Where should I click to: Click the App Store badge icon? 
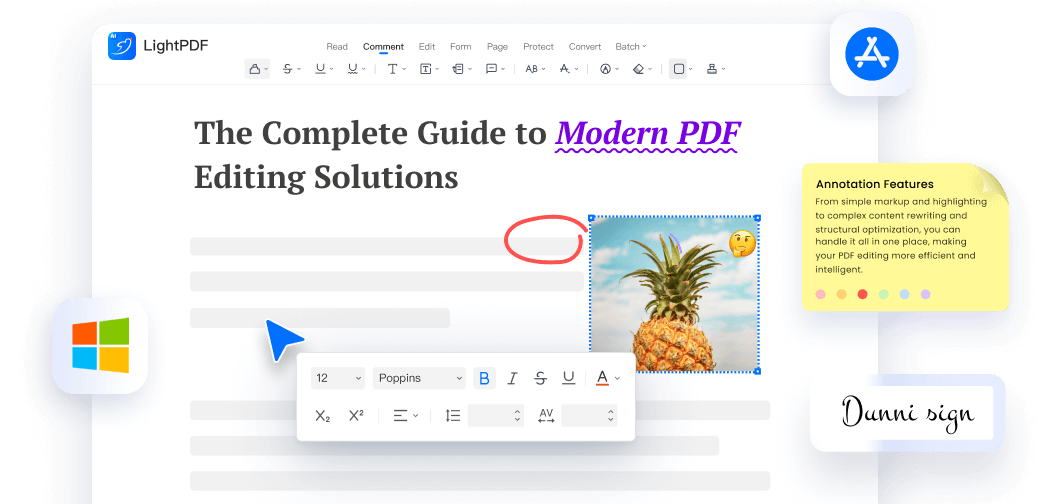click(x=872, y=54)
